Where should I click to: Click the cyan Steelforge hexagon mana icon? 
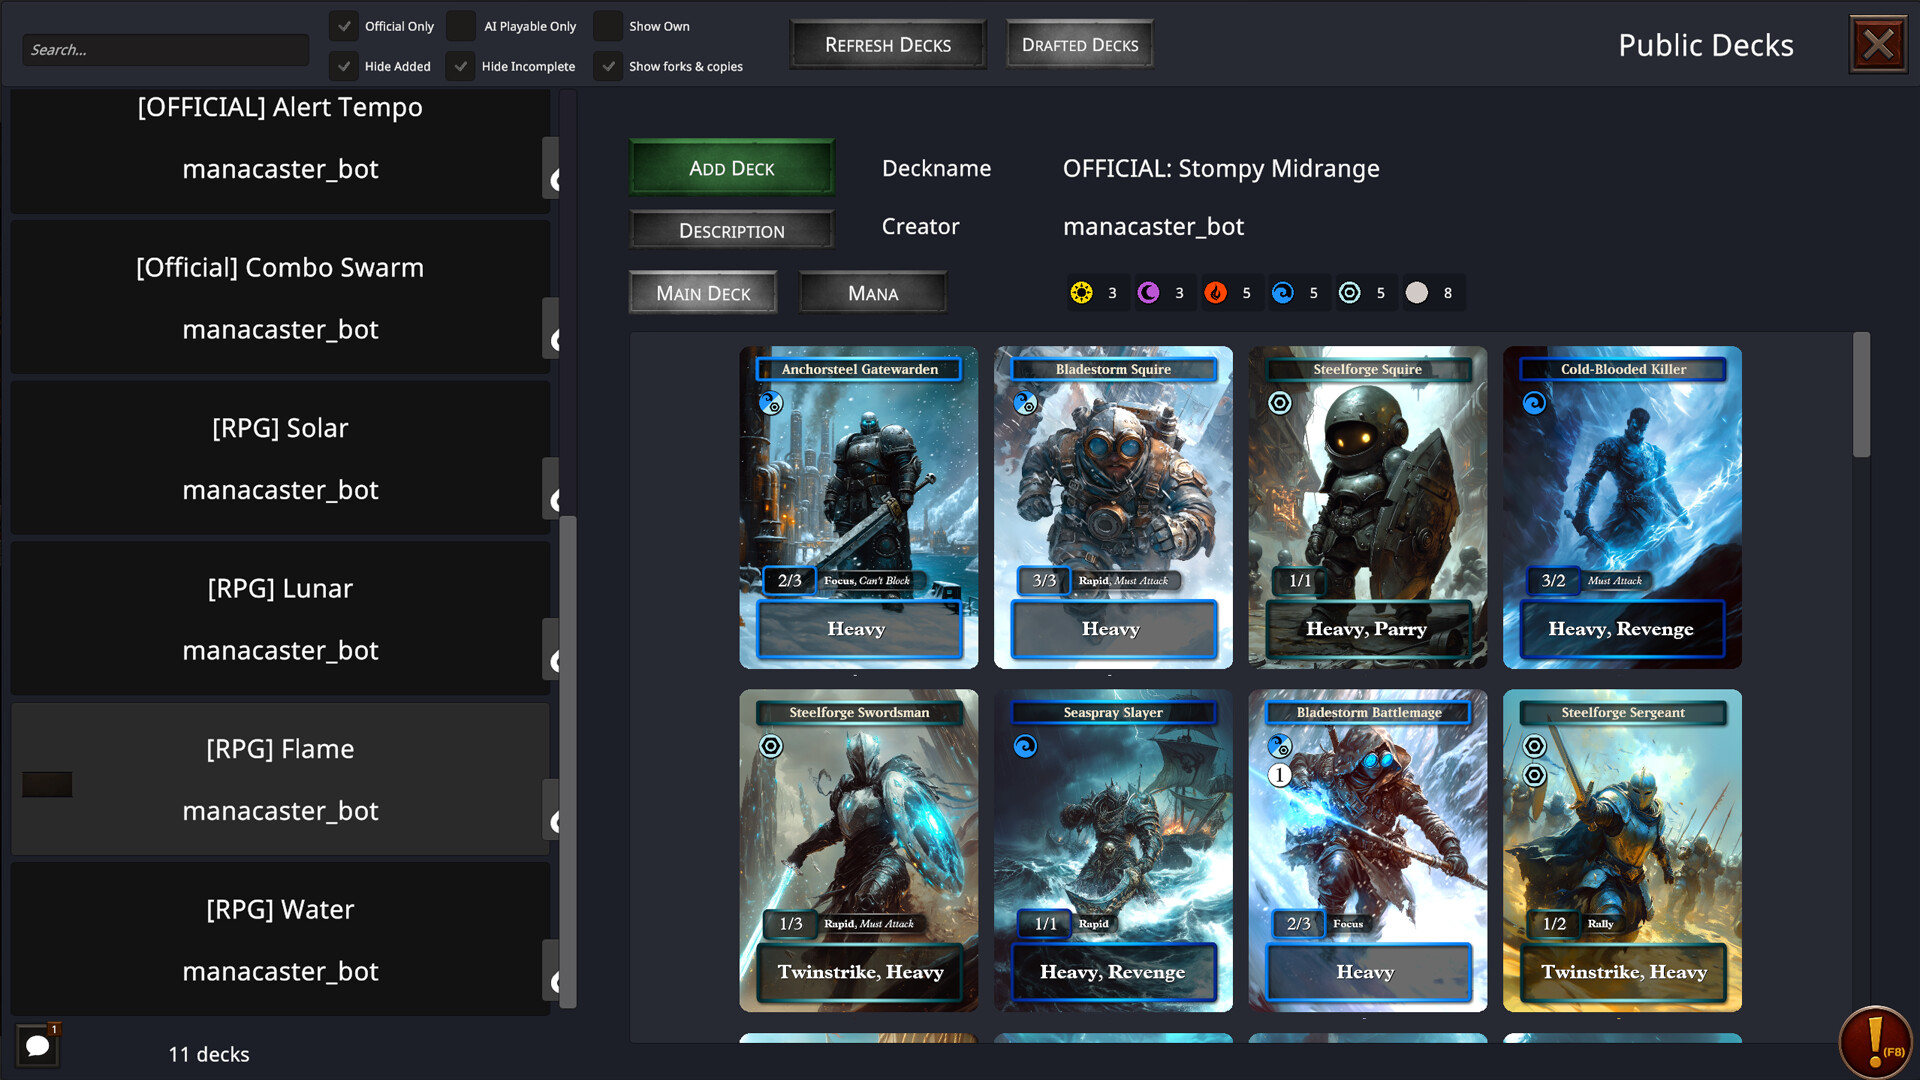(x=1351, y=293)
